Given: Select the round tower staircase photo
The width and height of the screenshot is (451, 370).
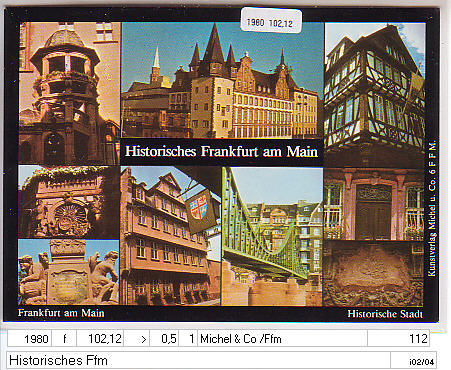Looking at the screenshot, I should coord(69,93).
